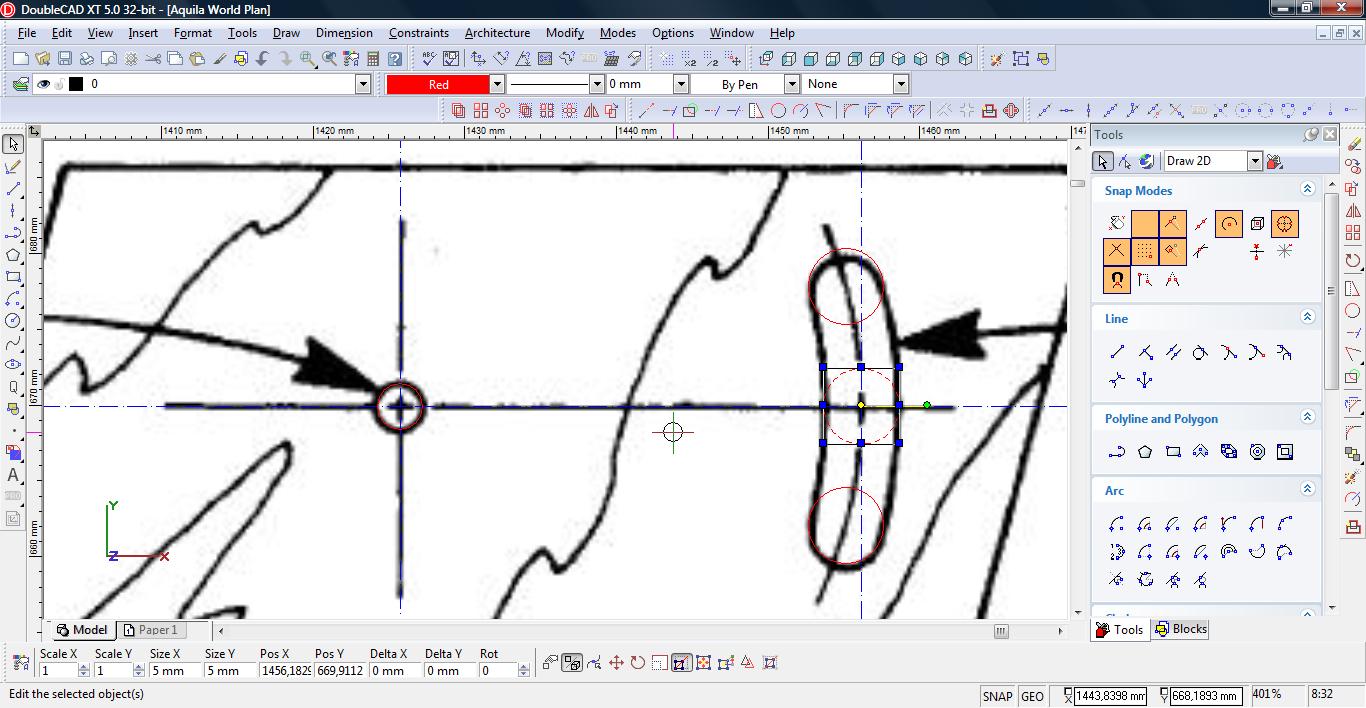Click the Save icon in the main toolbar
Screen dimensions: 1366x708
pos(64,59)
